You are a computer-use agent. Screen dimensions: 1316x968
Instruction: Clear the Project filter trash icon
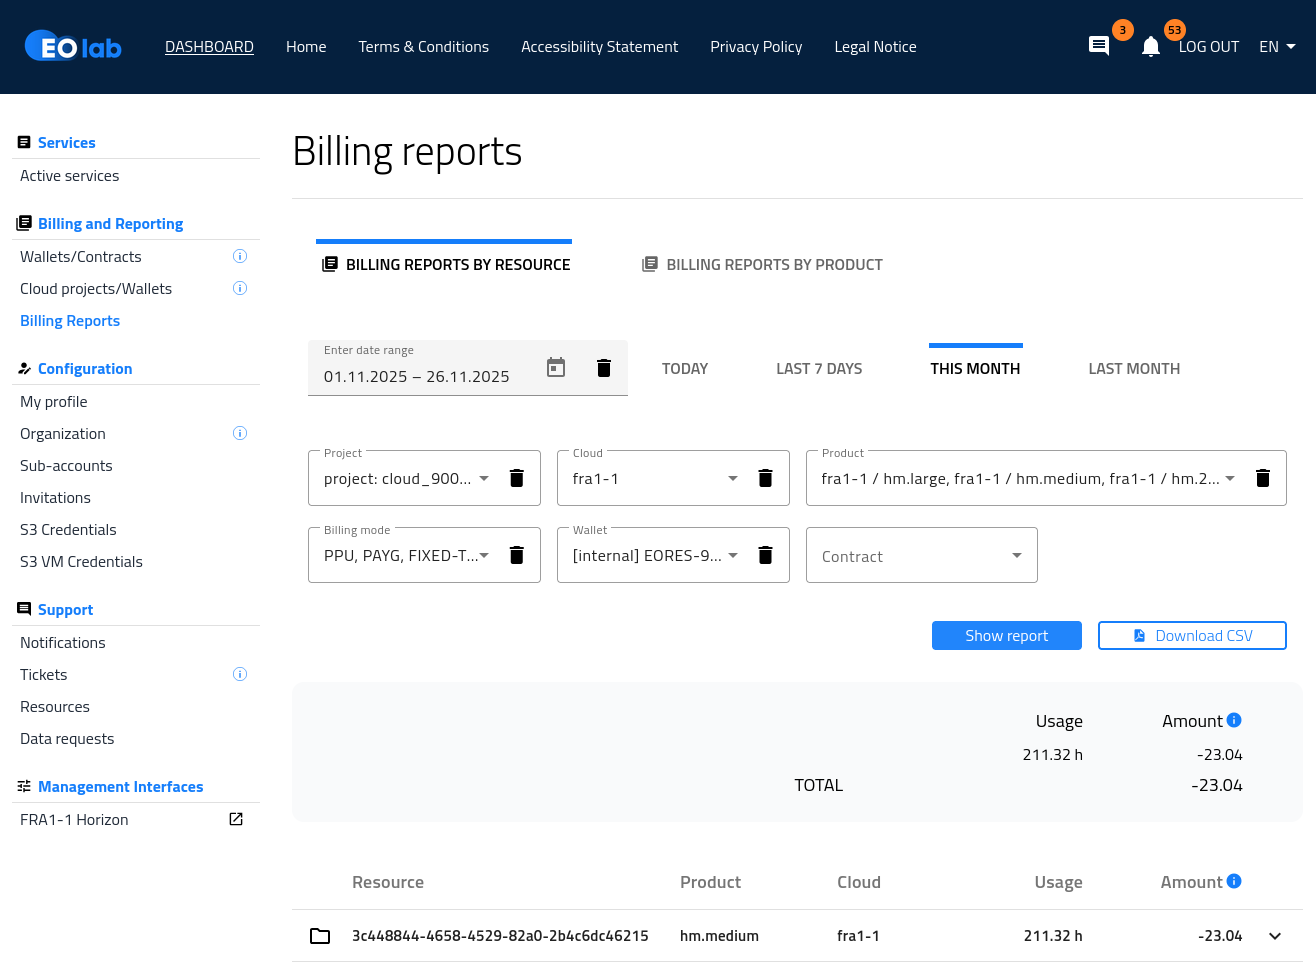click(517, 478)
